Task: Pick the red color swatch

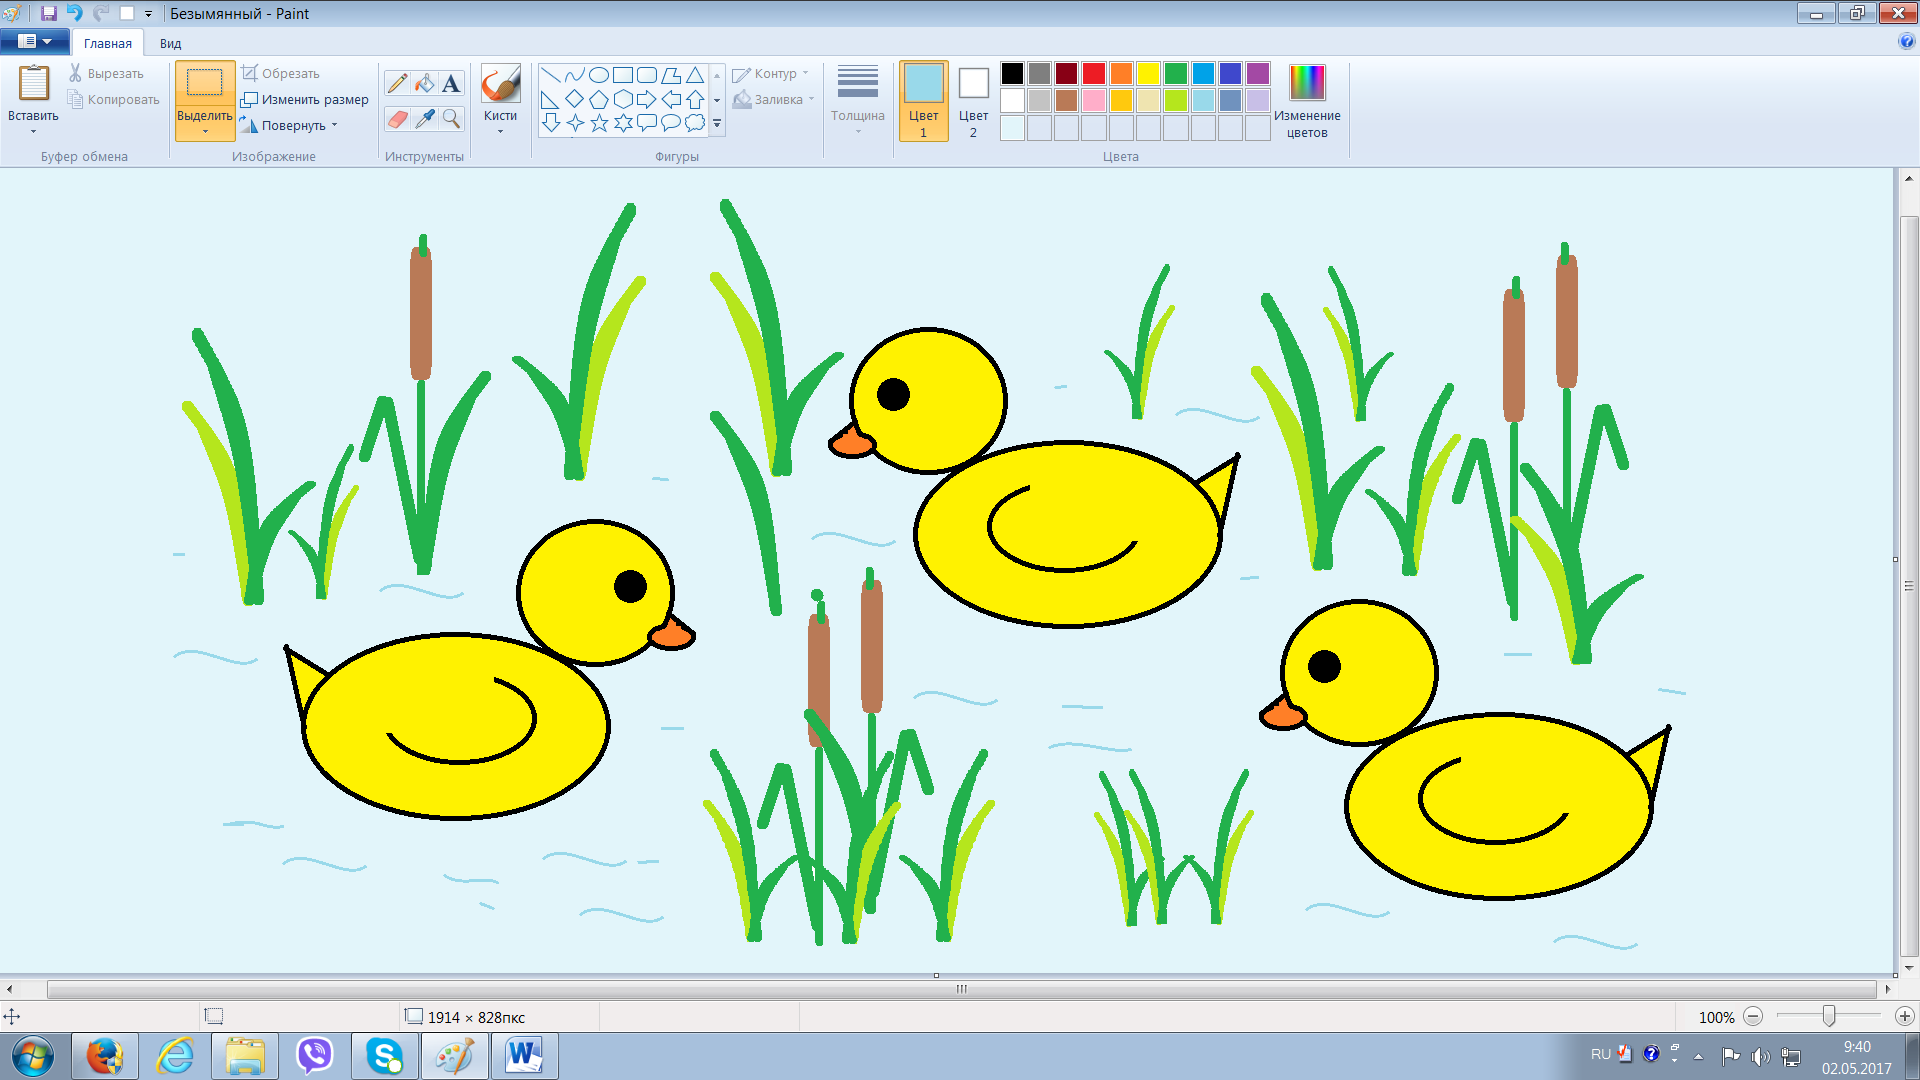Action: pos(1093,73)
